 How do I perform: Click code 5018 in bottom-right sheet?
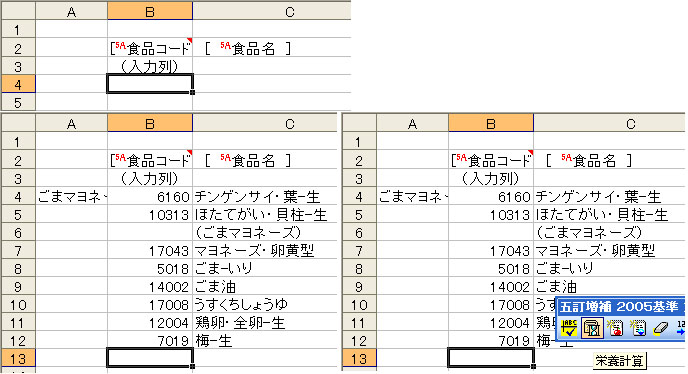[x=514, y=269]
